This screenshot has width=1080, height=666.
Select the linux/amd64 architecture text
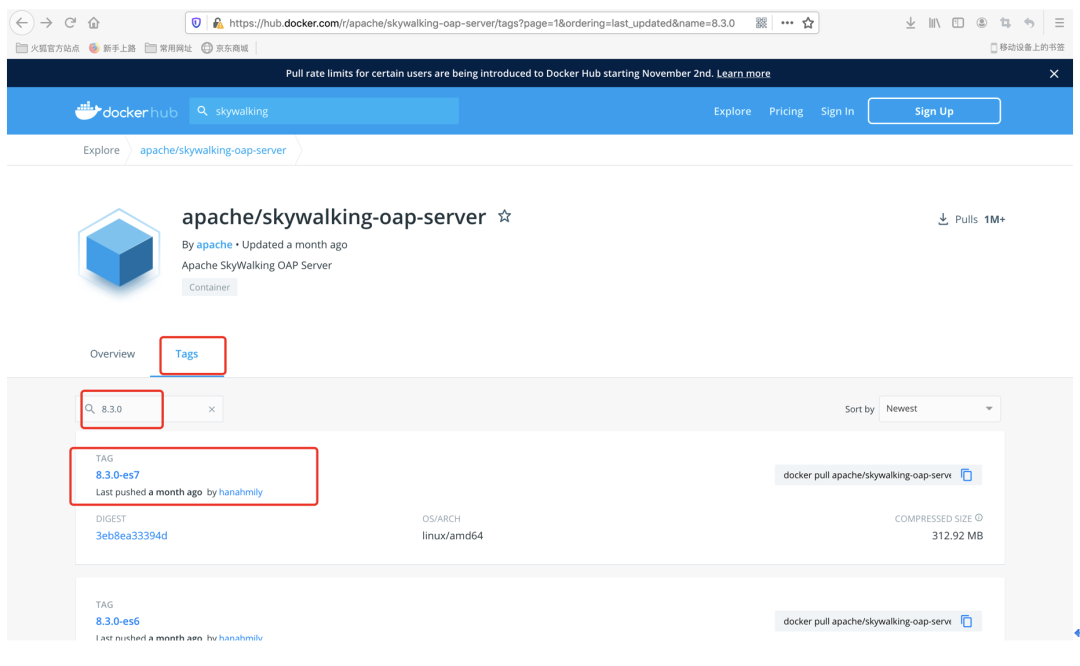tap(453, 536)
